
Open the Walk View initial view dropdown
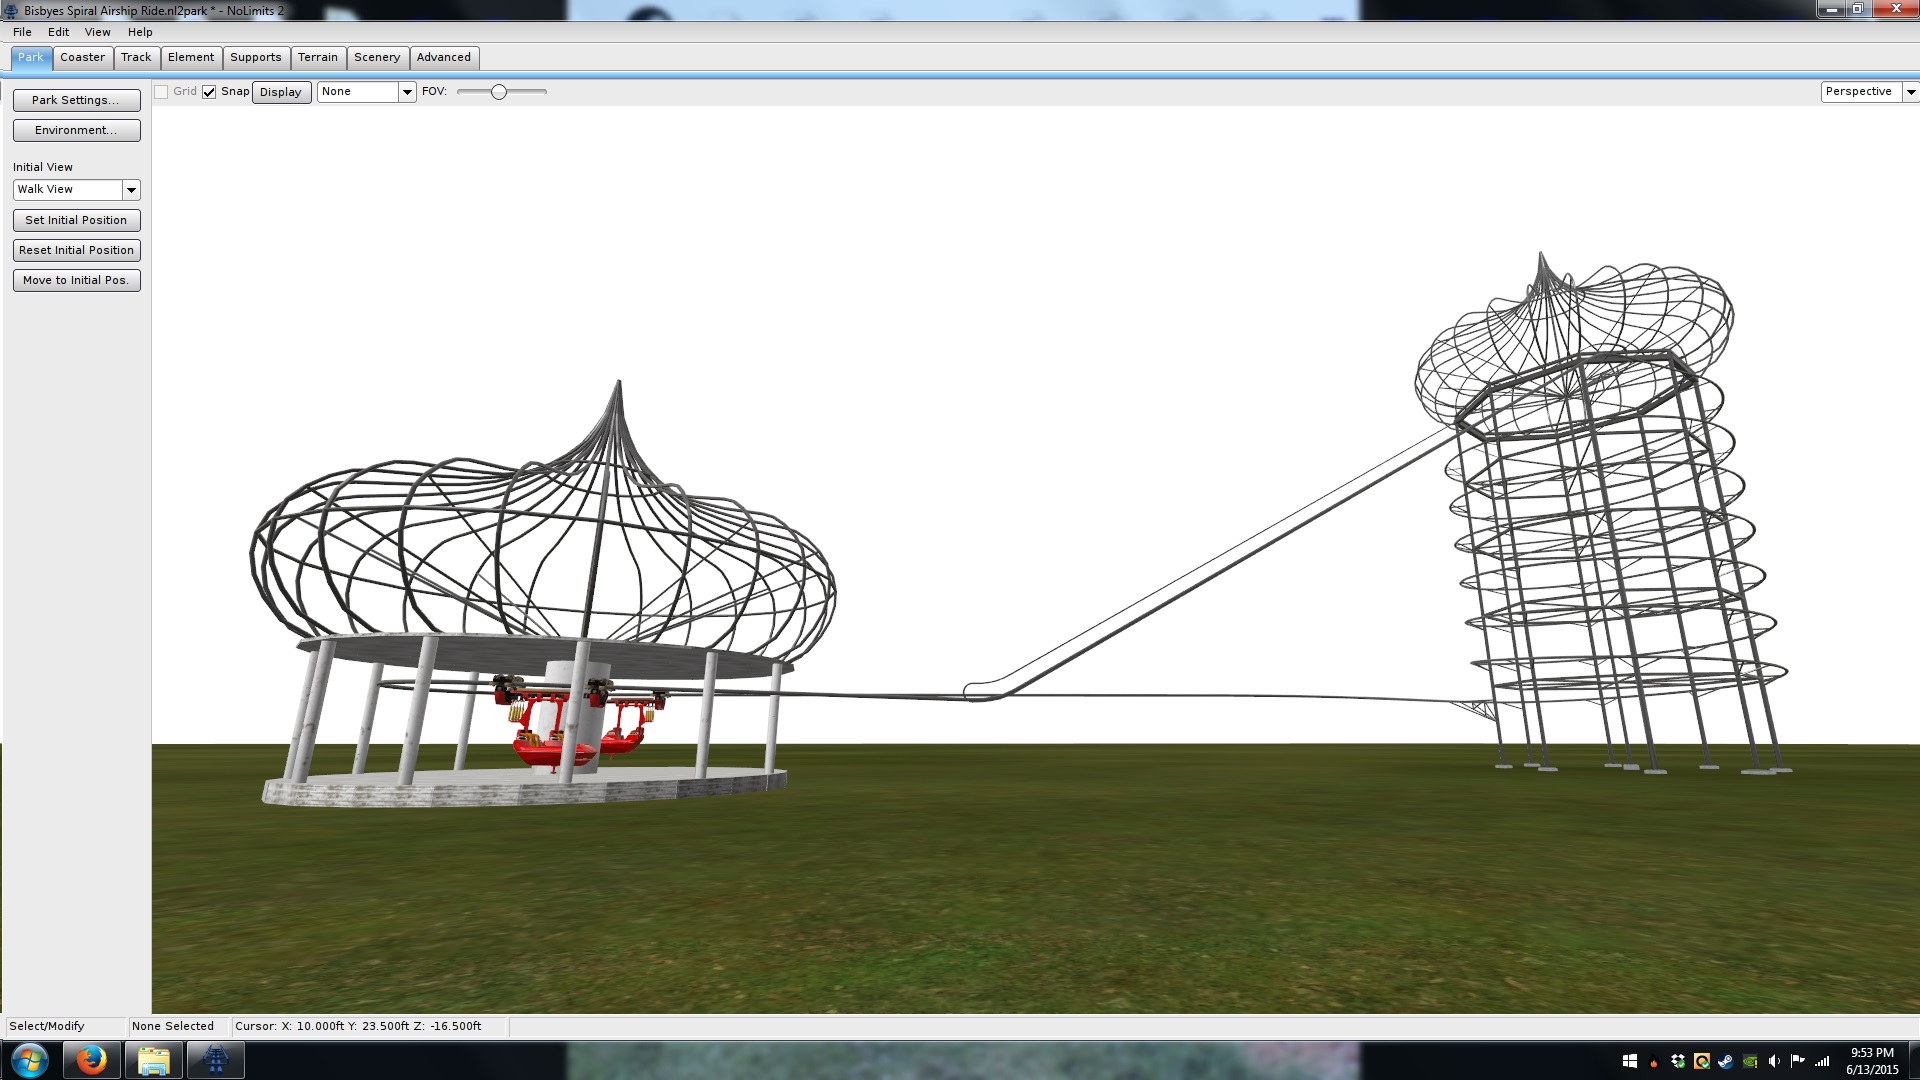tap(131, 190)
